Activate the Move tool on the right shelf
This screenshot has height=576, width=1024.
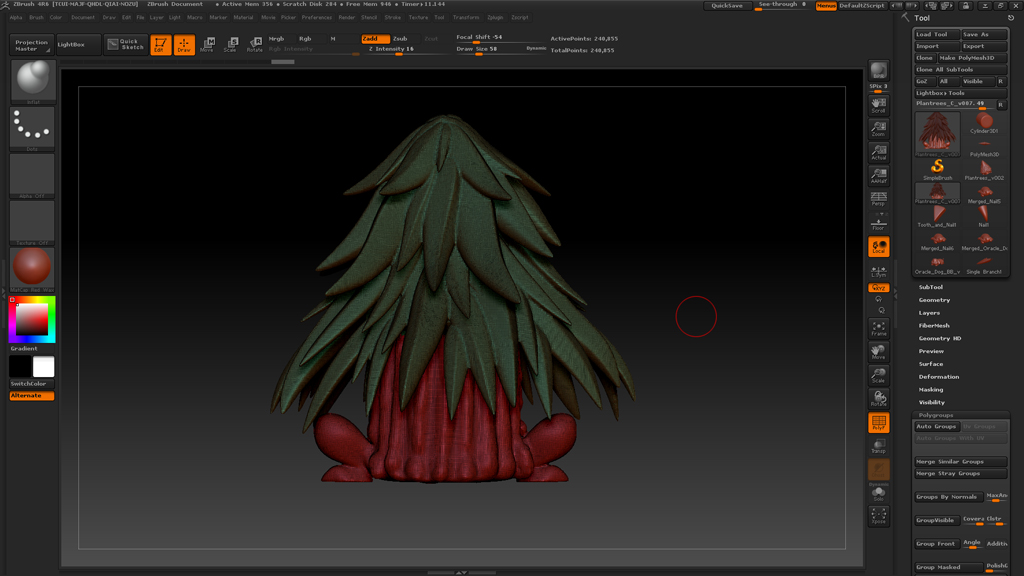[878, 348]
